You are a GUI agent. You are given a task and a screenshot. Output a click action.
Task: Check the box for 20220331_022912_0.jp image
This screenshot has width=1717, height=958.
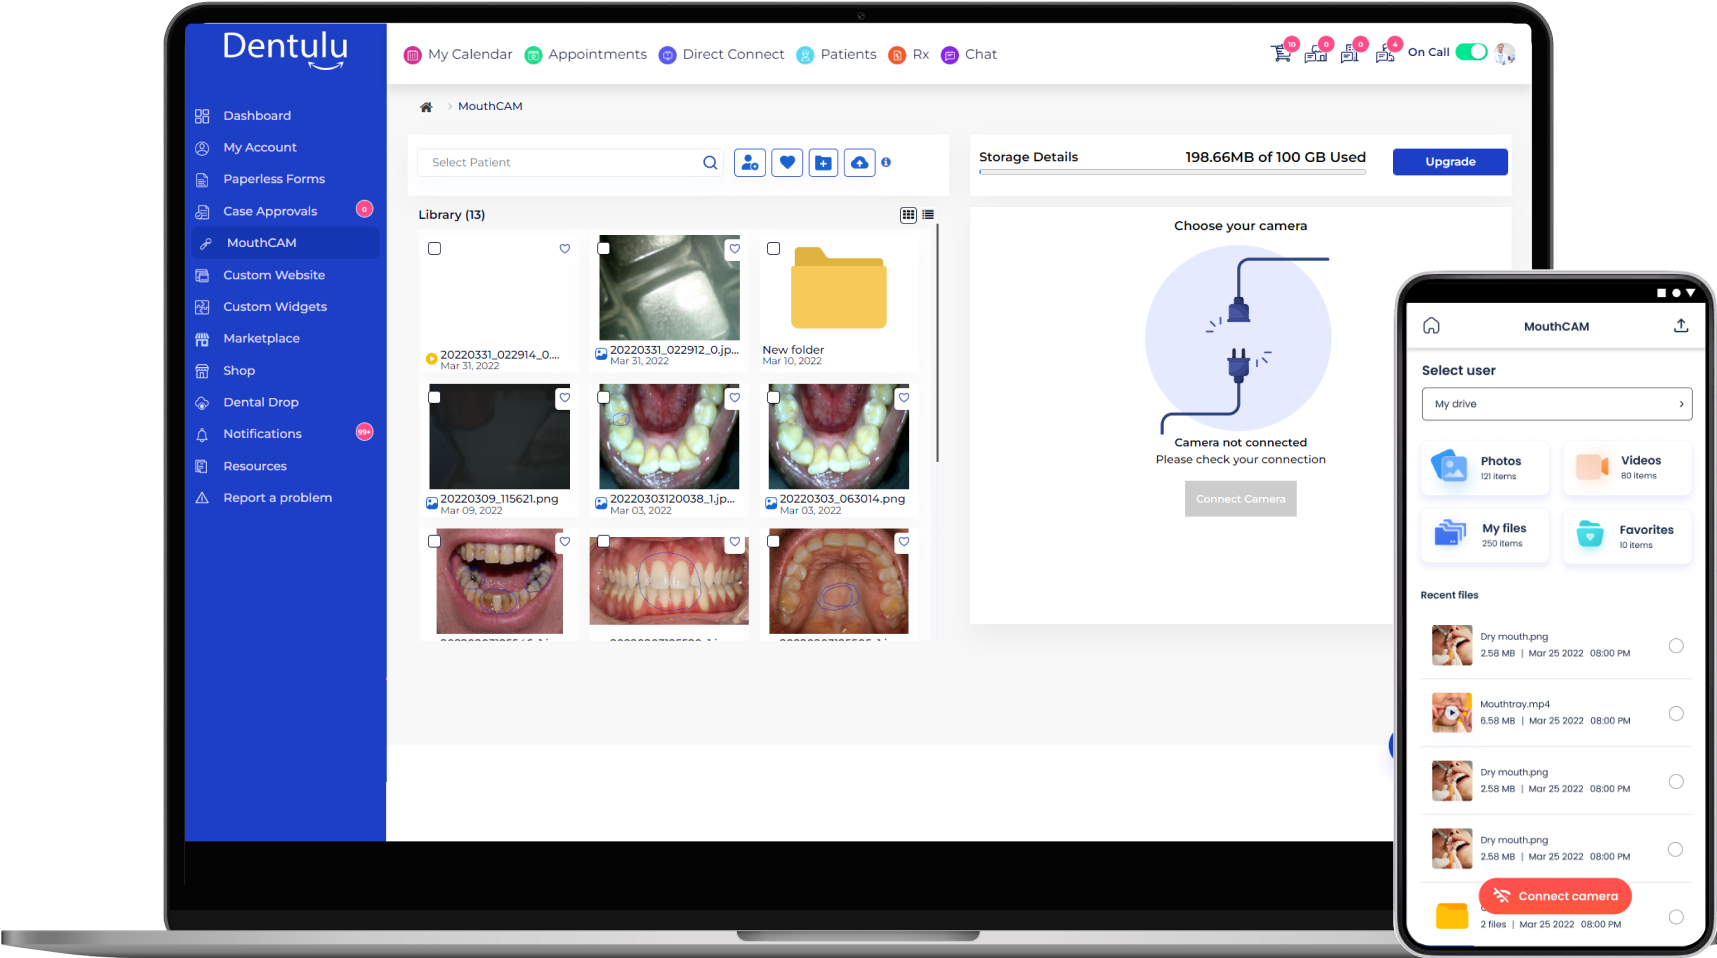(x=604, y=249)
